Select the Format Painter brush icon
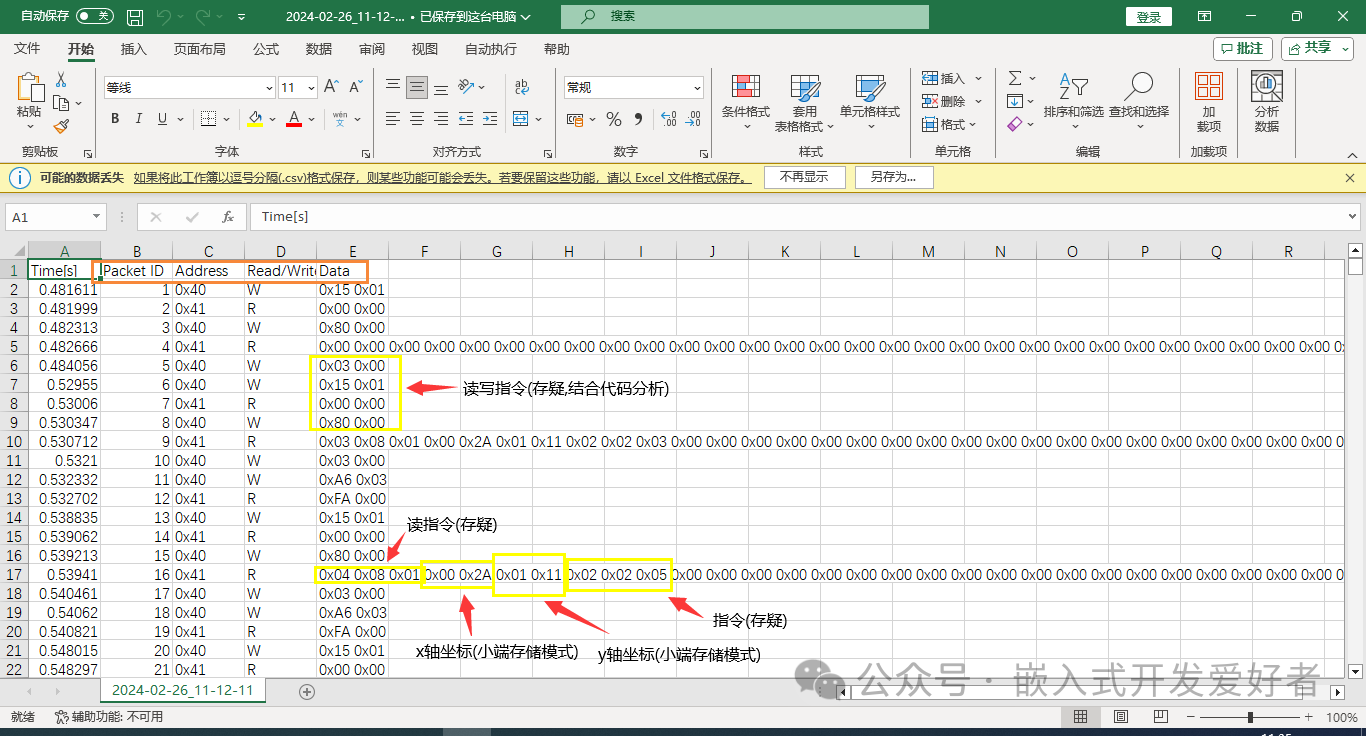1366x736 pixels. (61, 127)
